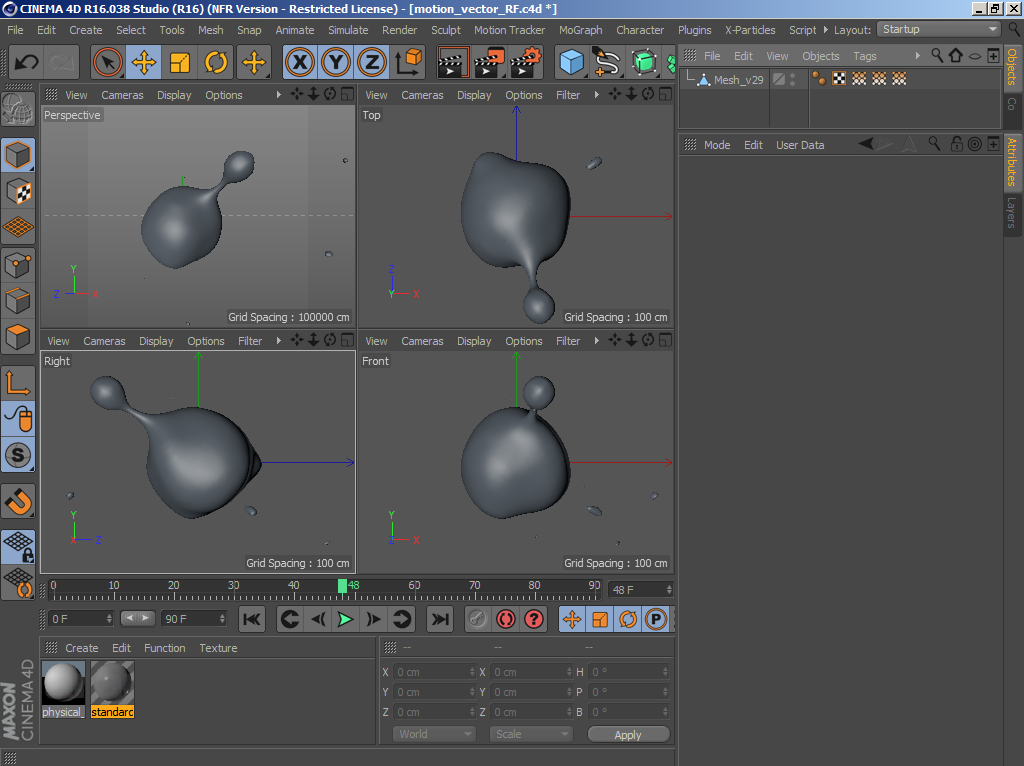This screenshot has height=766, width=1024.
Task: Switch to the Layers side tab
Action: (1012, 212)
